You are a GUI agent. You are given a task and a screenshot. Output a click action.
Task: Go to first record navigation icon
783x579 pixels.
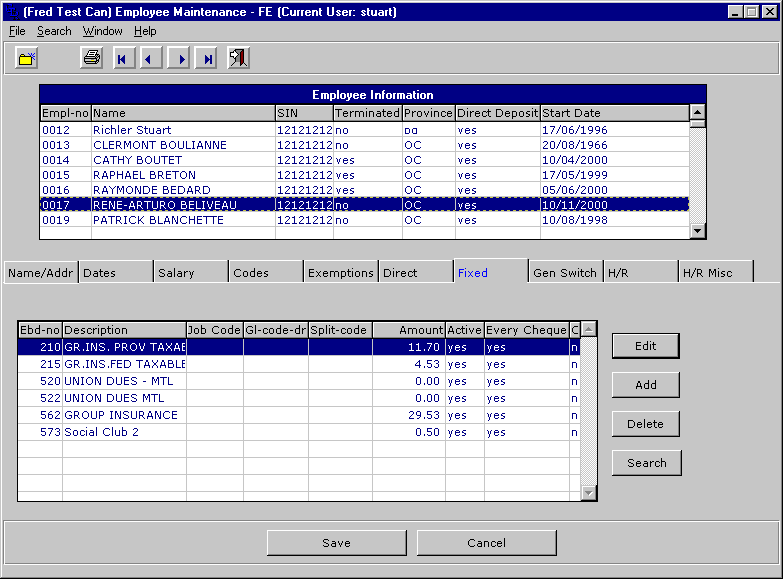click(x=122, y=58)
